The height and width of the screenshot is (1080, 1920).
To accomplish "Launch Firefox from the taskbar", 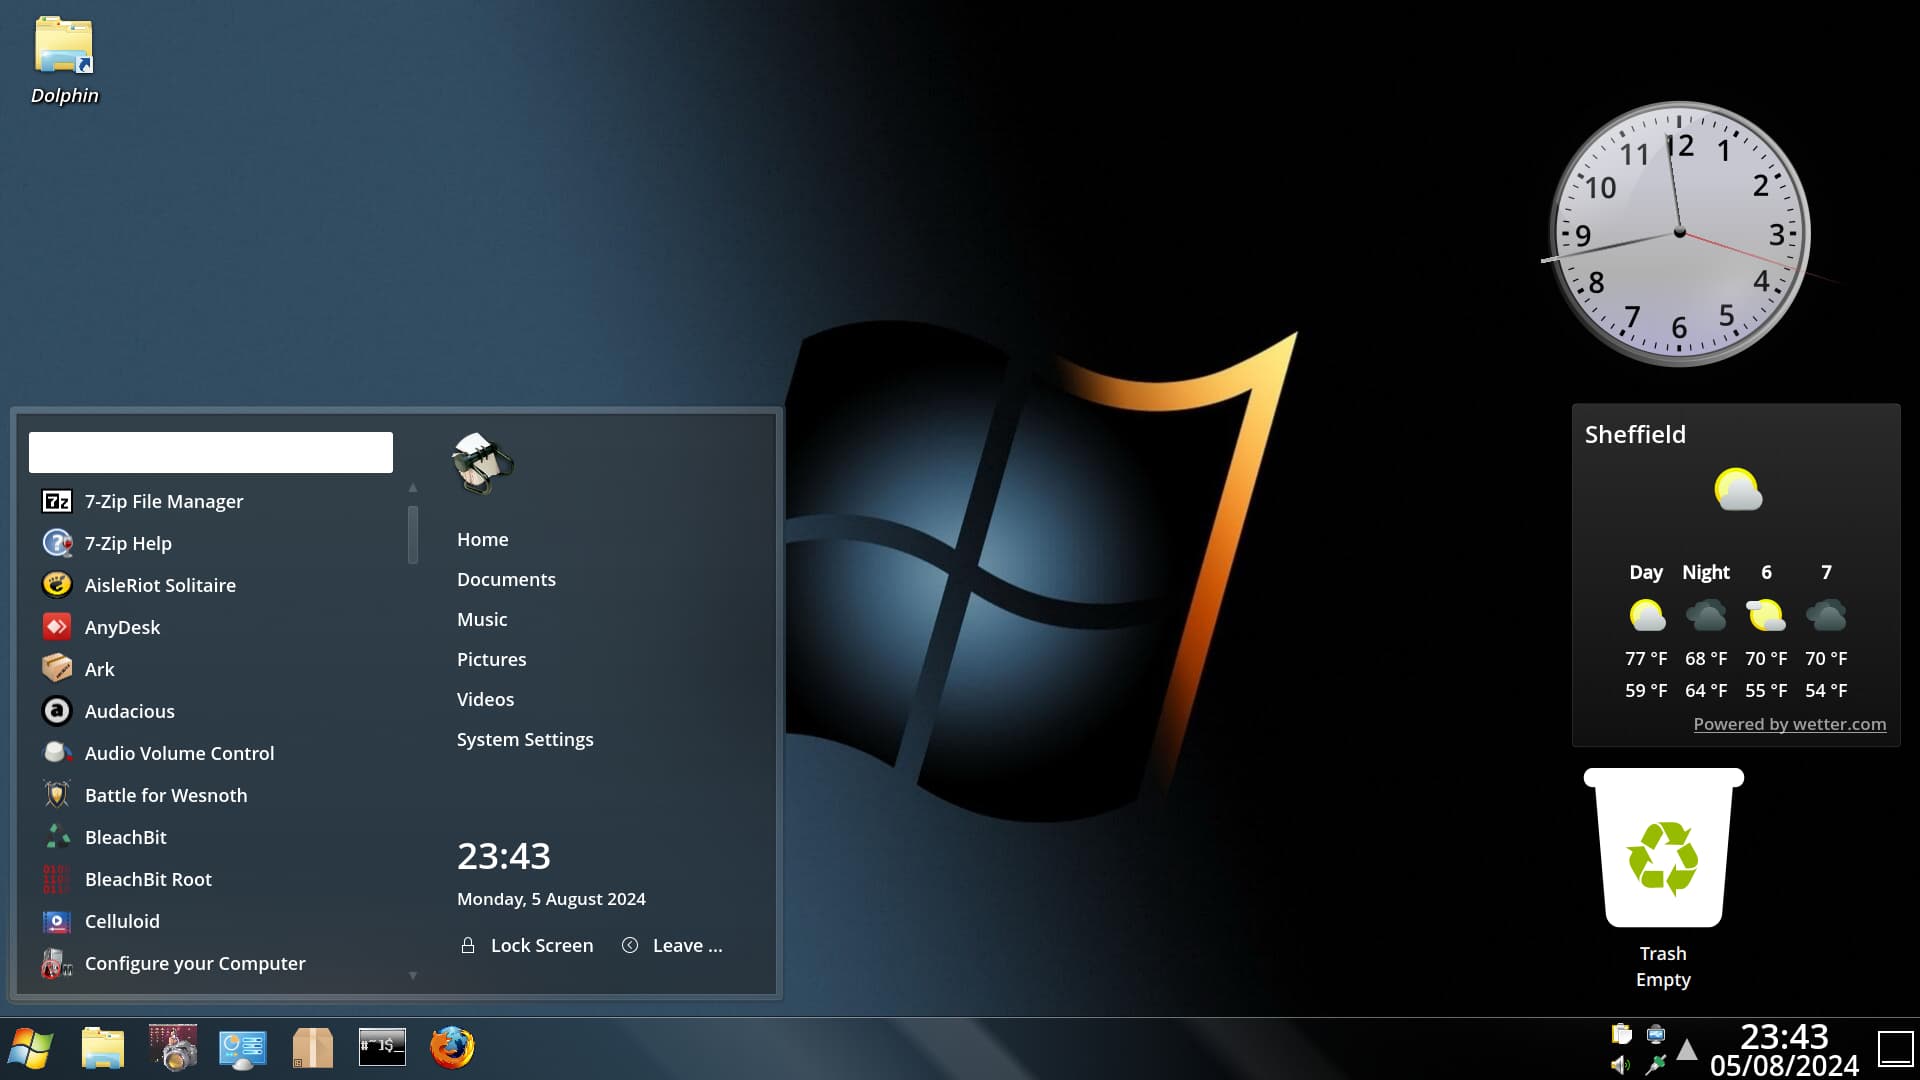I will point(452,1048).
